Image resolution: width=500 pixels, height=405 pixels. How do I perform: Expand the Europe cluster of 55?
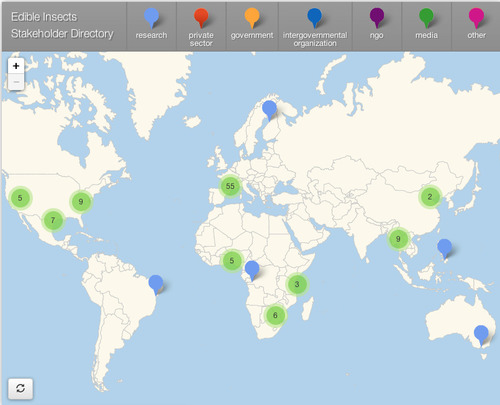pos(230,186)
